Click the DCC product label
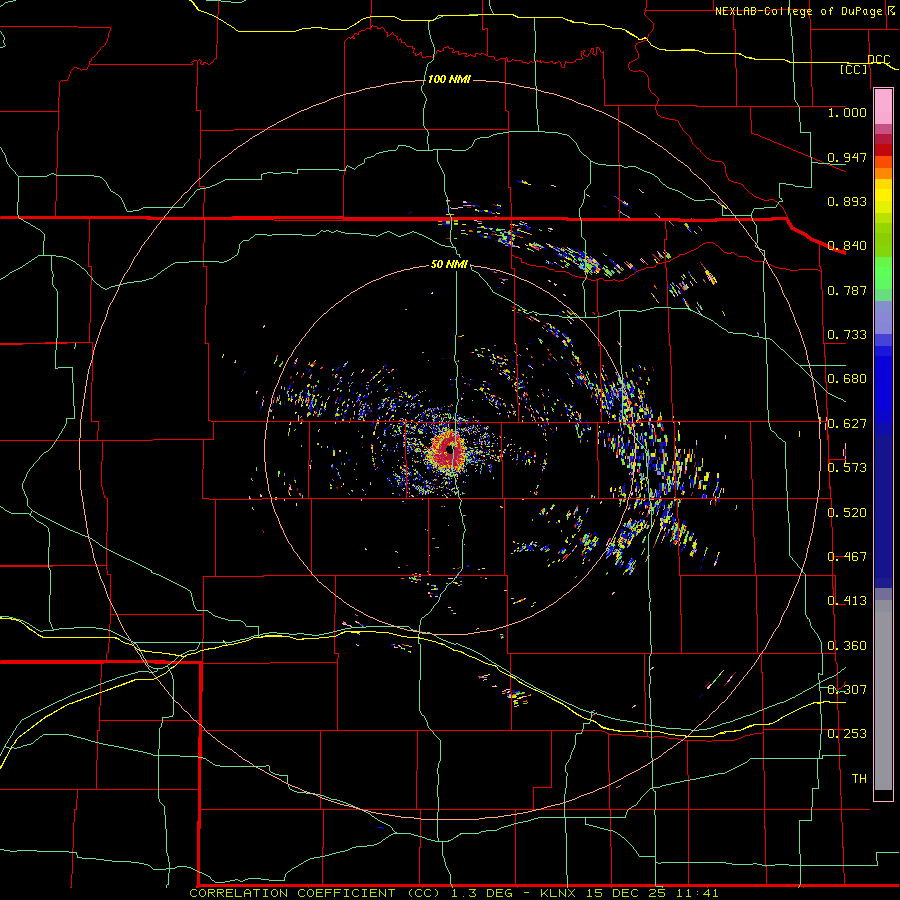 (x=878, y=60)
